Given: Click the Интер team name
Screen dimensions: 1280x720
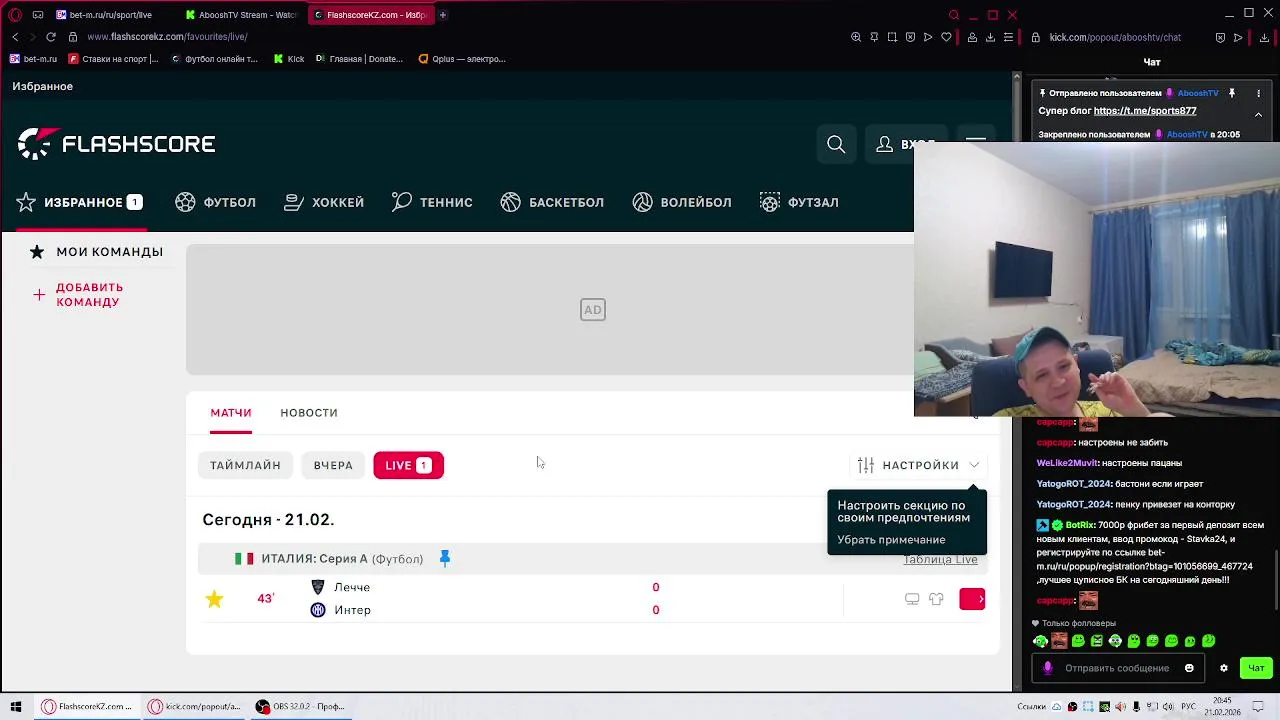Looking at the screenshot, I should (x=352, y=610).
